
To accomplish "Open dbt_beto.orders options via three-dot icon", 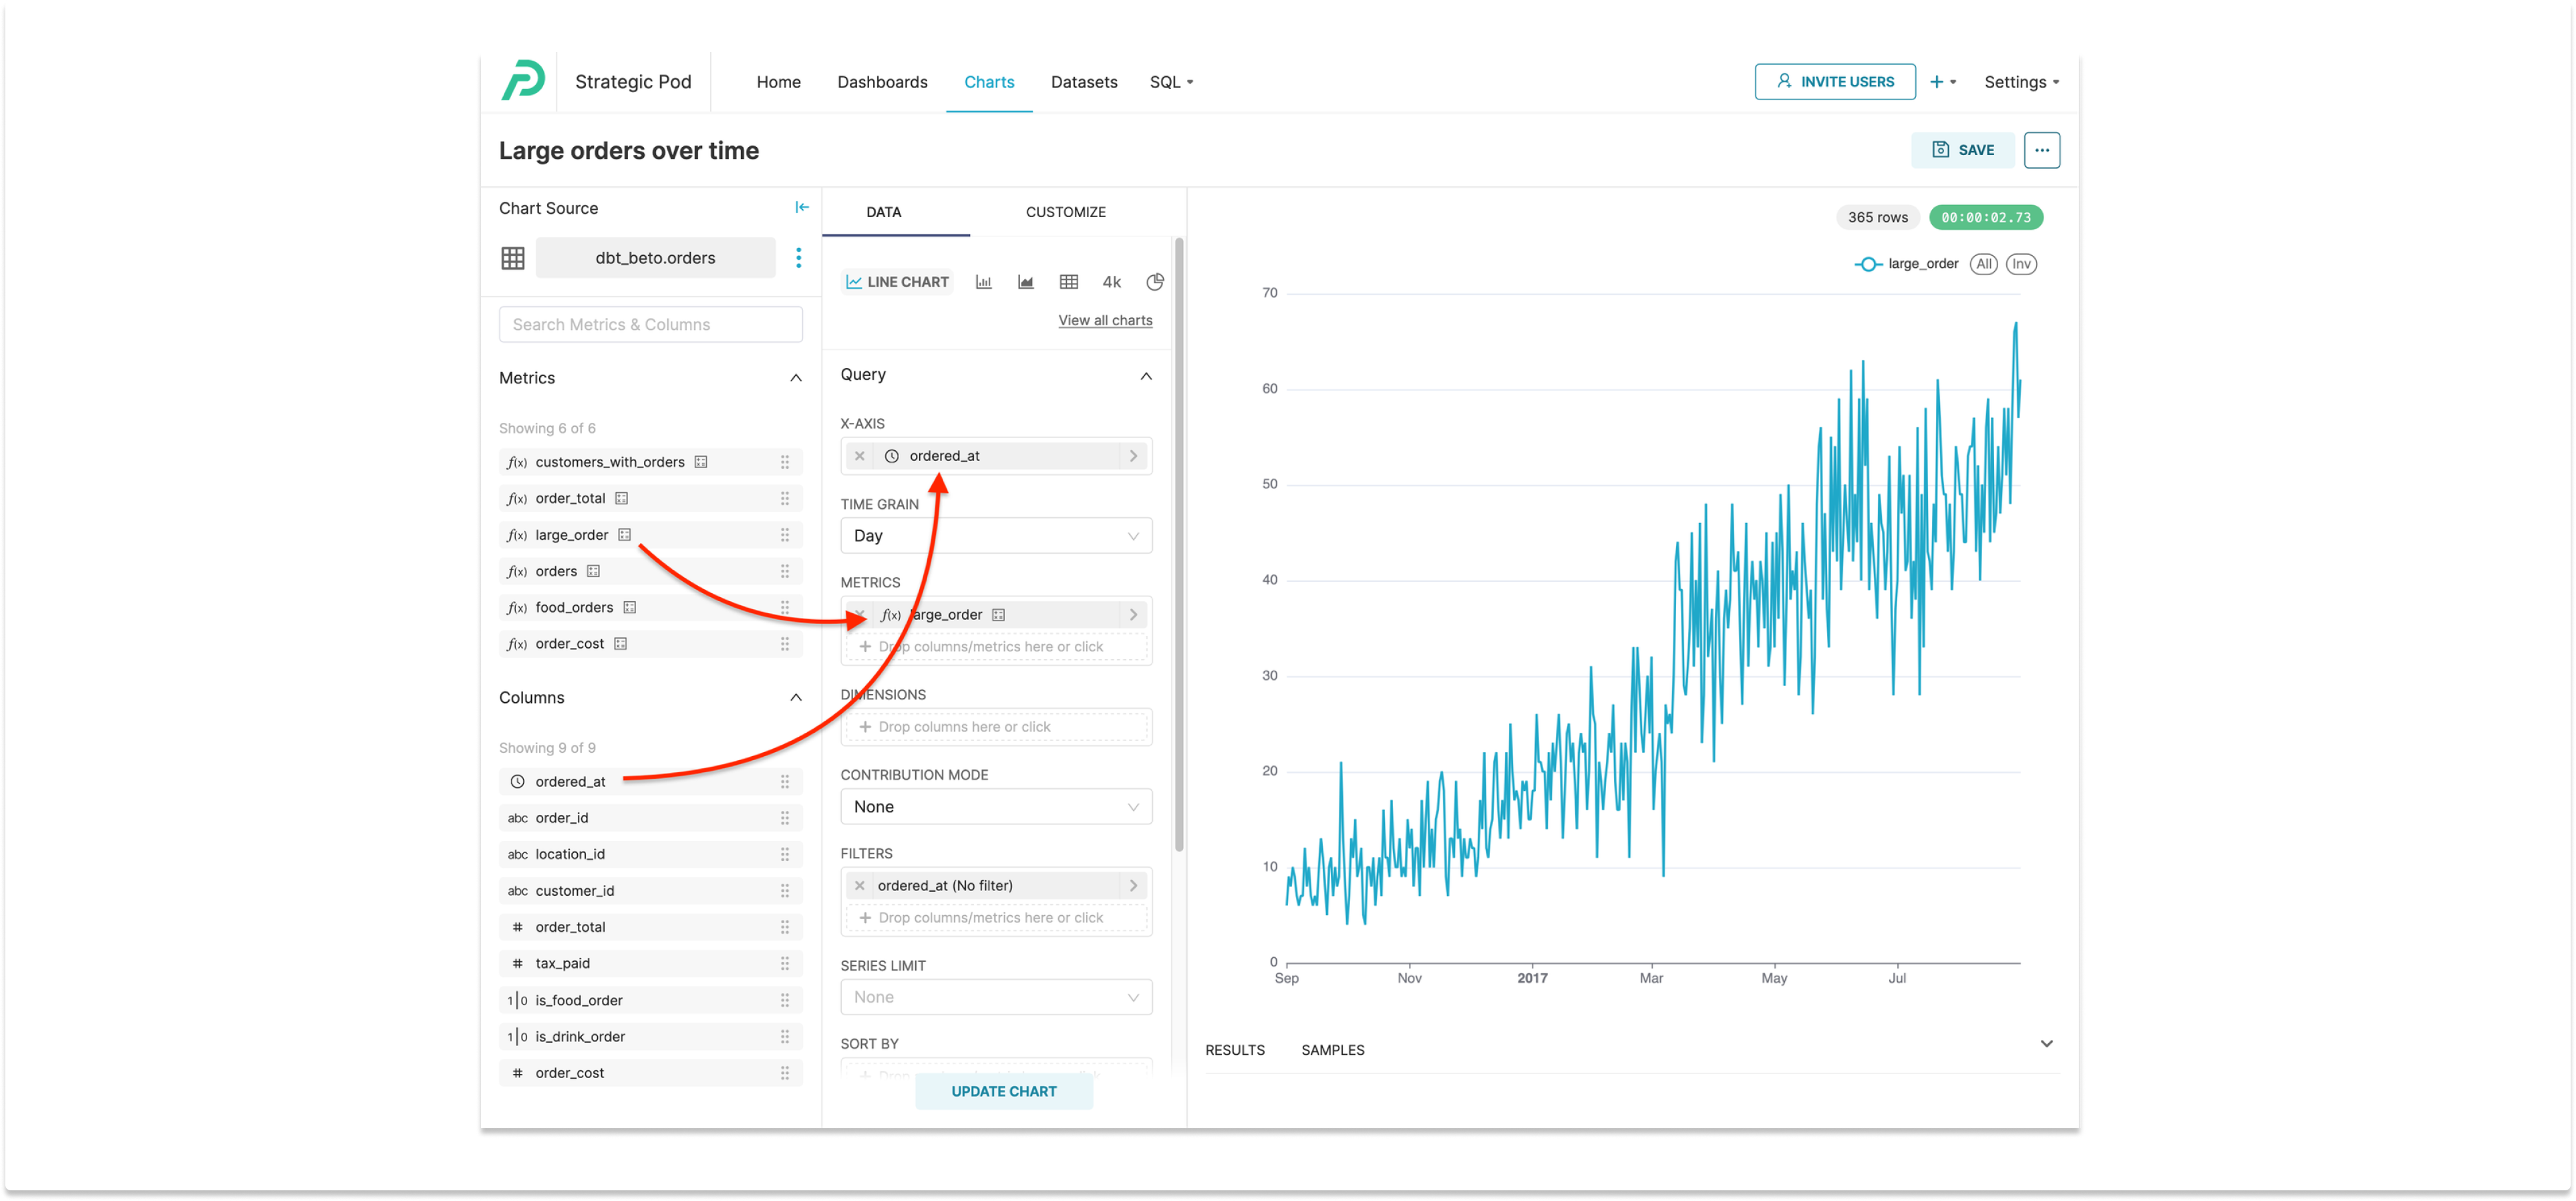I will 799,257.
